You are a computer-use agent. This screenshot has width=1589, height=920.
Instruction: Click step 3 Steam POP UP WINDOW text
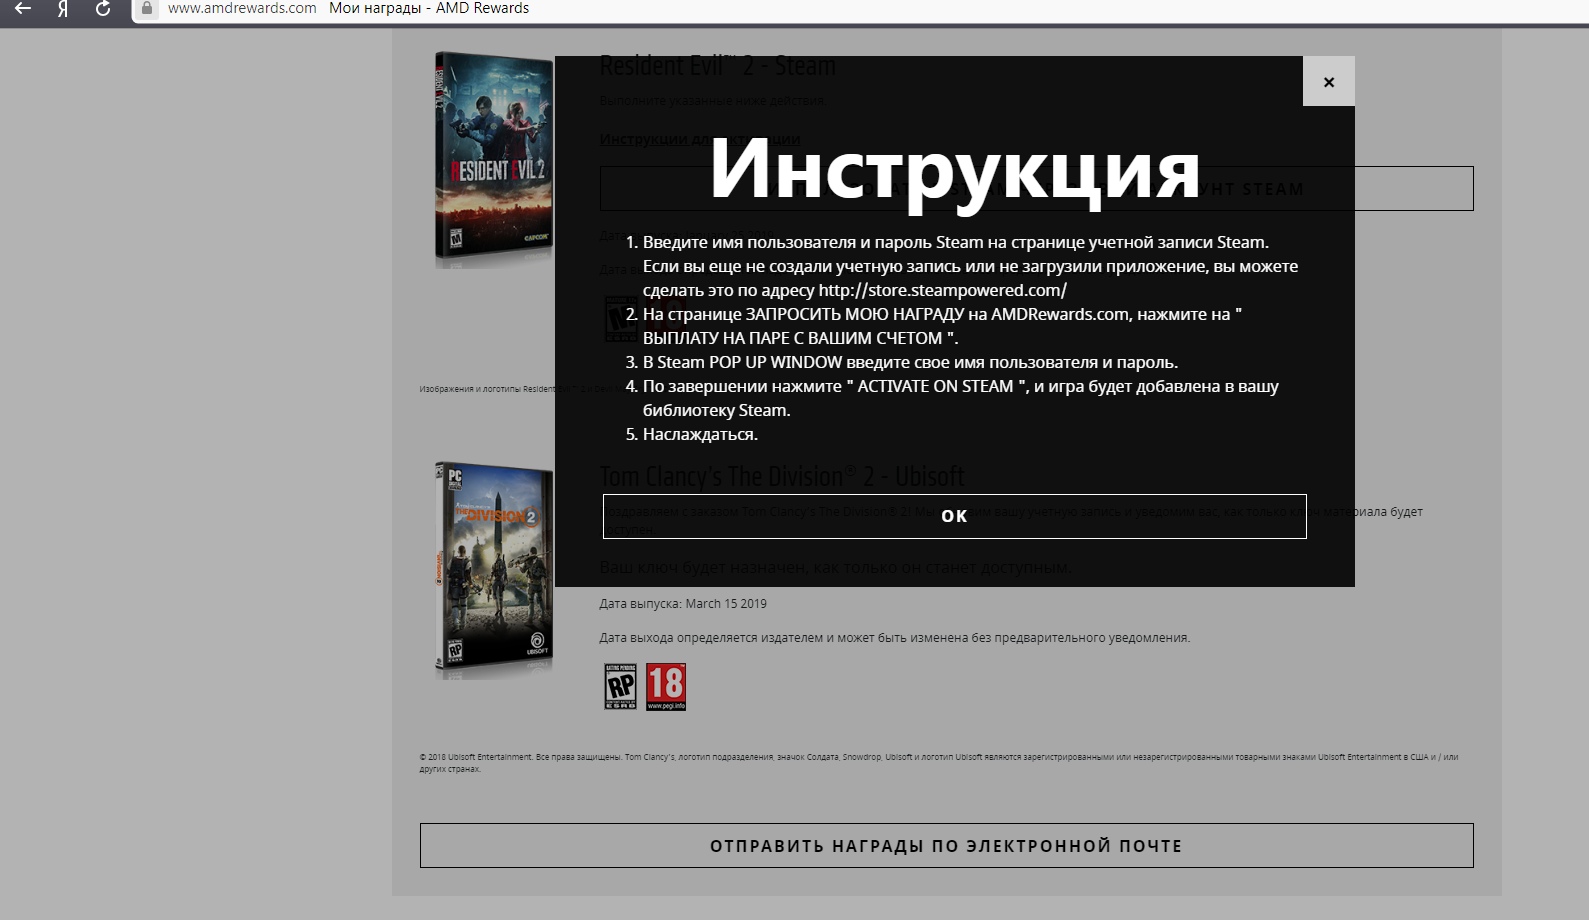click(x=910, y=362)
